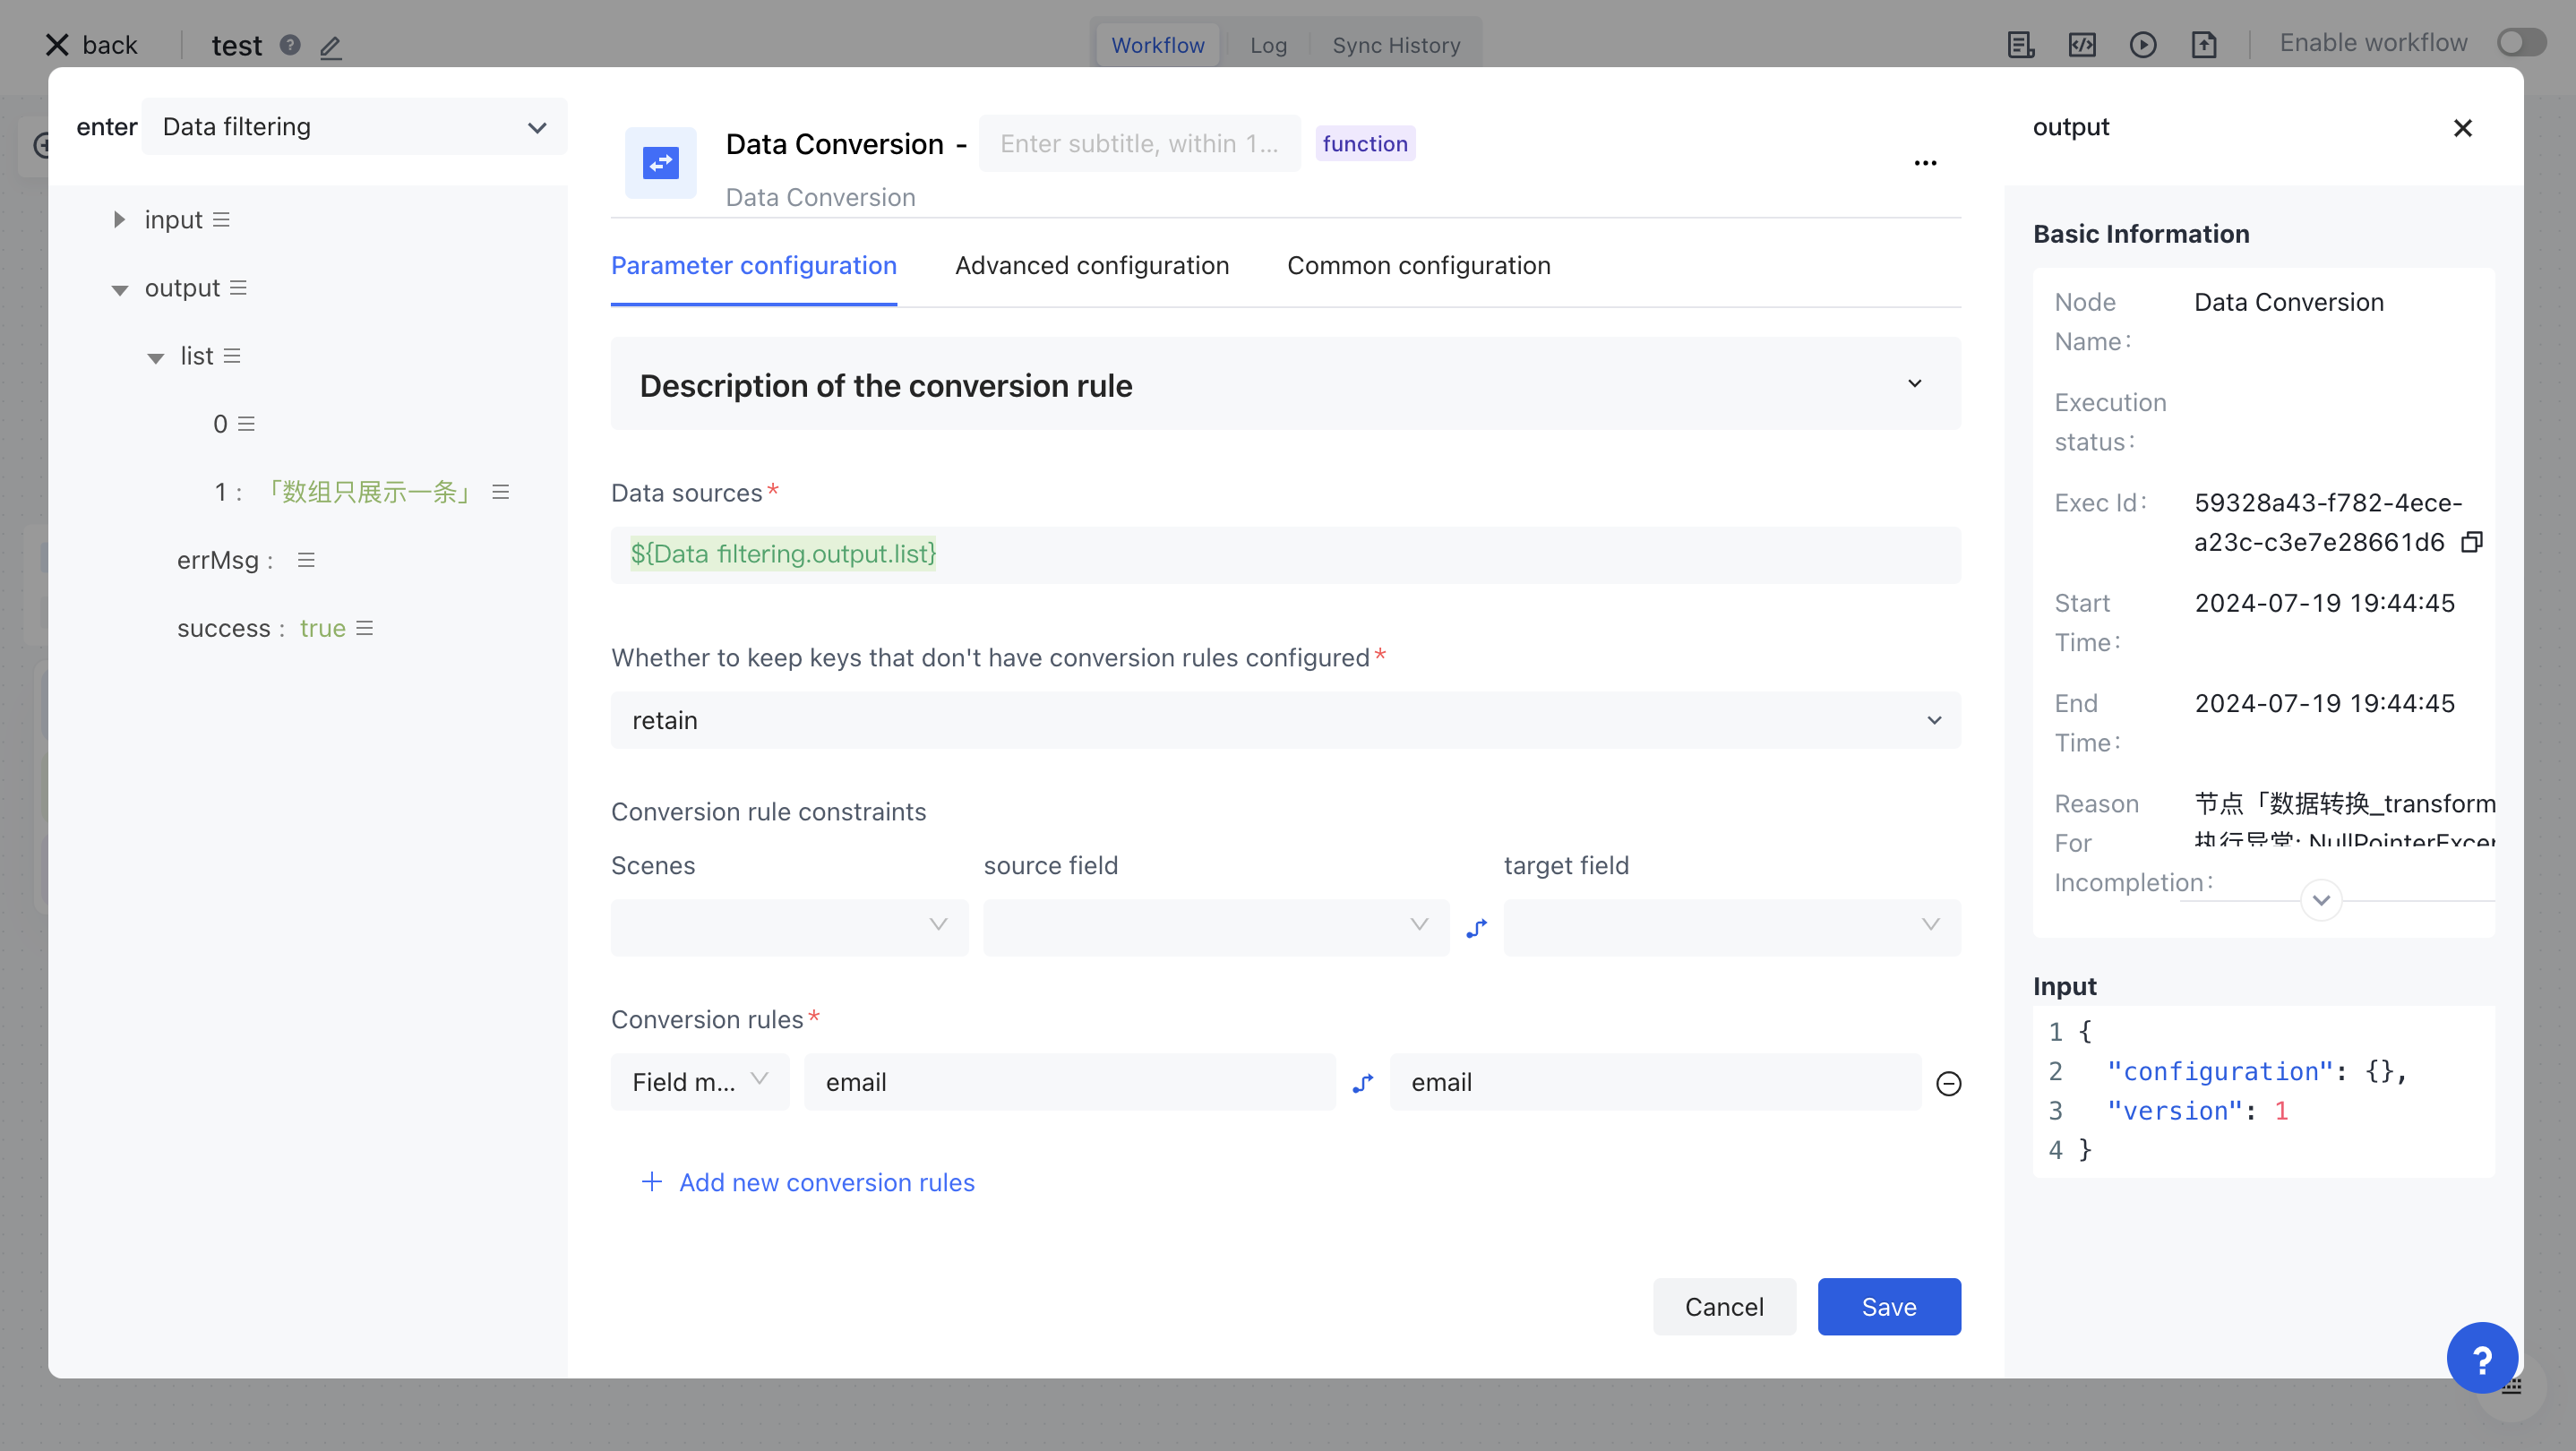Expand the input tree node

(x=119, y=220)
